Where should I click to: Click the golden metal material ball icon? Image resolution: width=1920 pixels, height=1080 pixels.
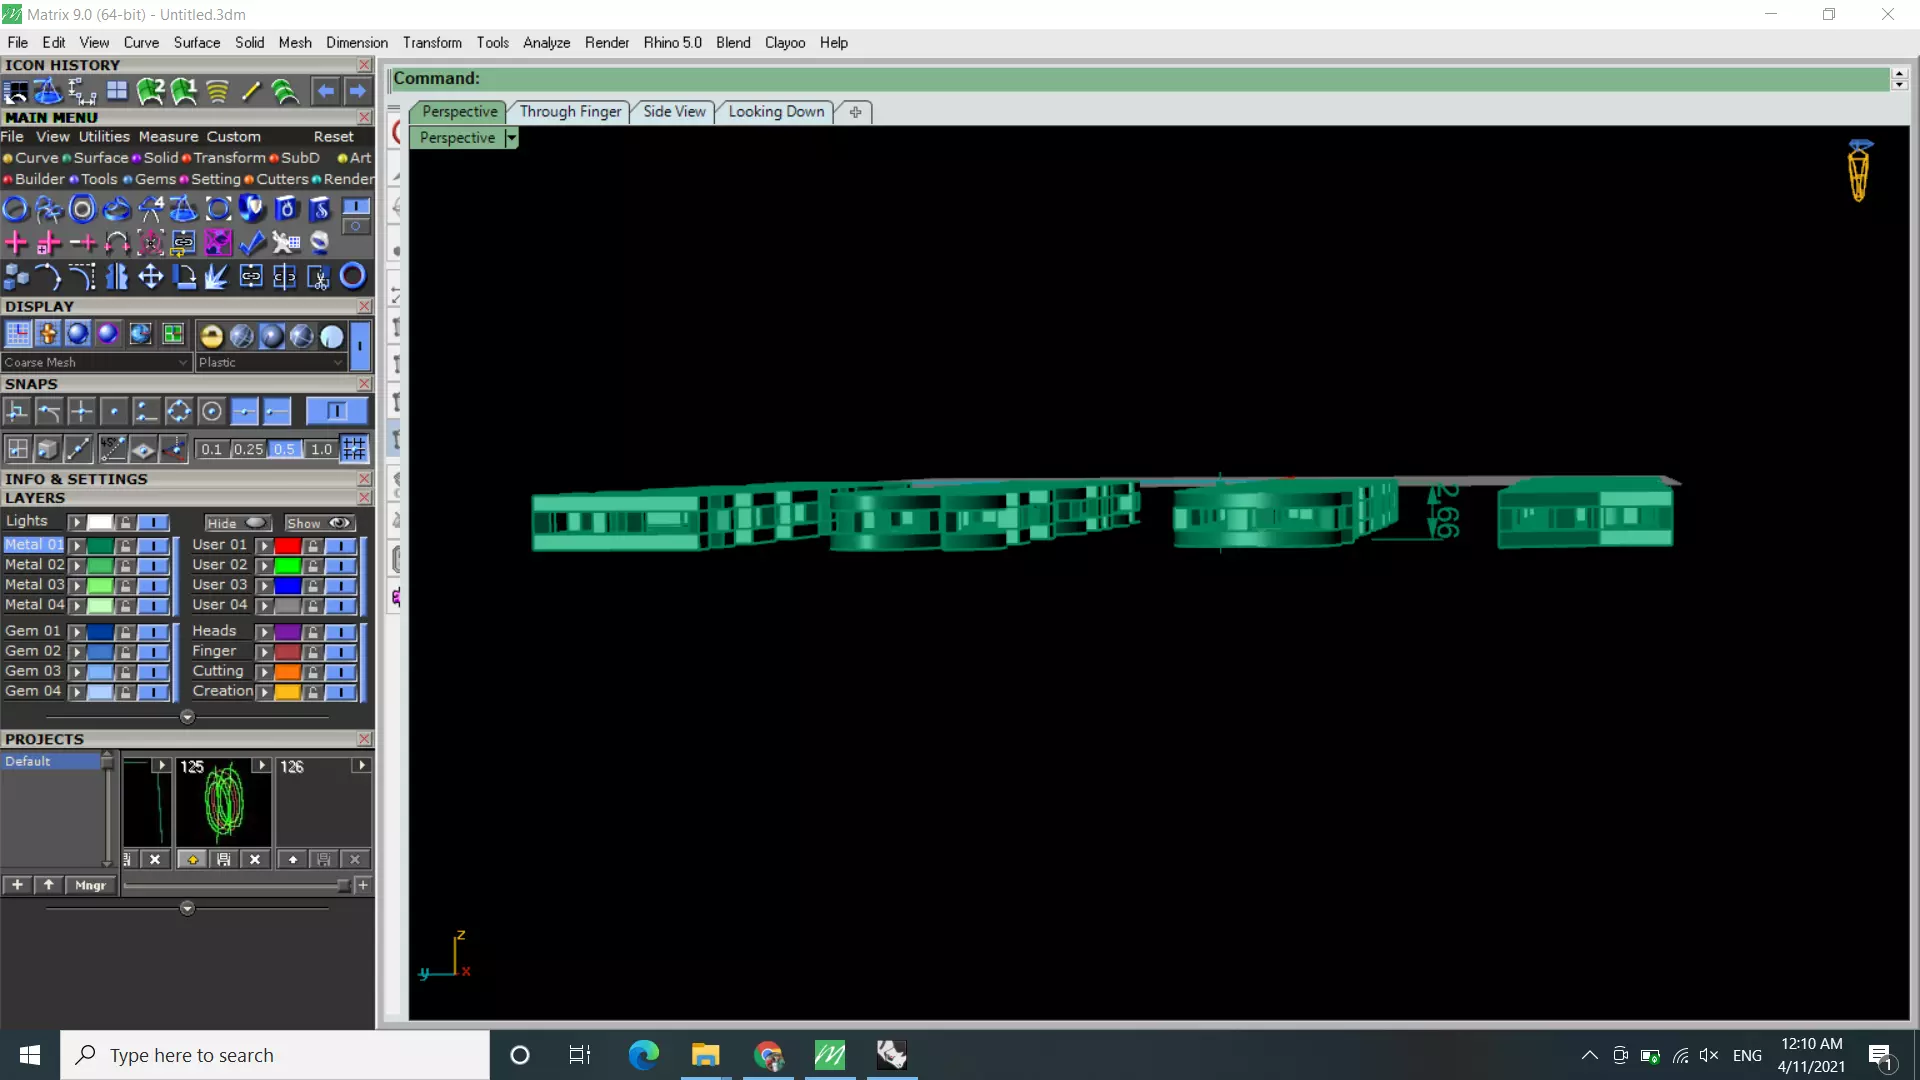click(211, 336)
